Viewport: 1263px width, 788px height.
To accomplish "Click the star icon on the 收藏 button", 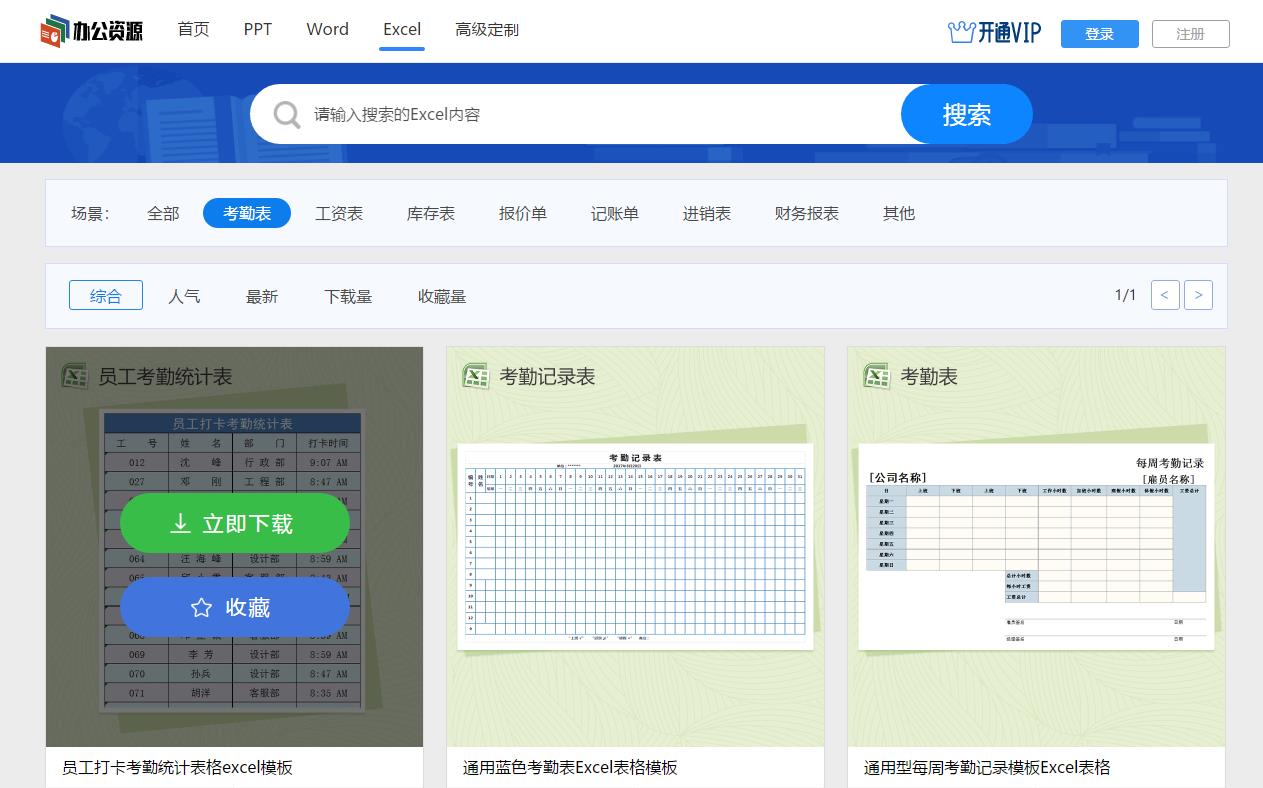I will 200,607.
